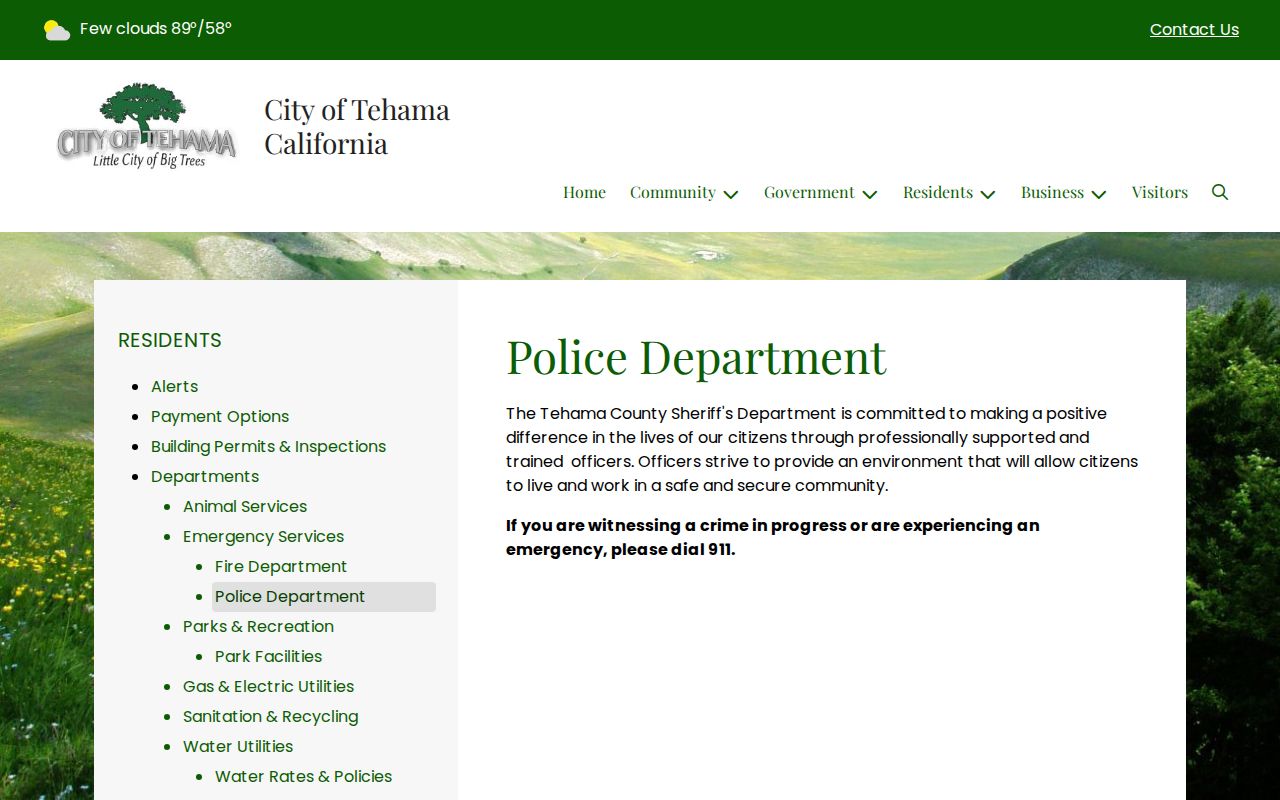Open Payment Options in the sidebar

pos(220,416)
